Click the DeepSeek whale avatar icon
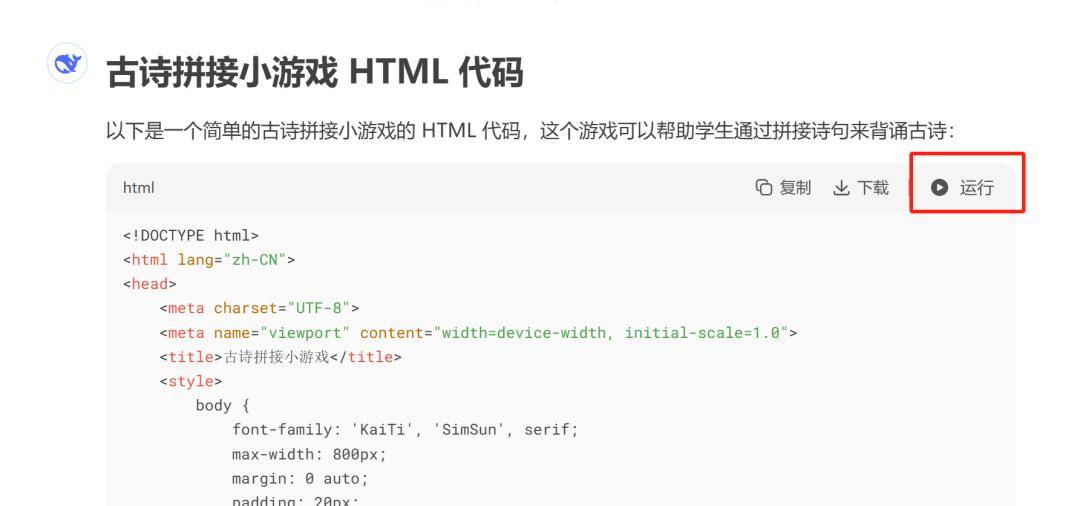1080x506 pixels. click(67, 65)
